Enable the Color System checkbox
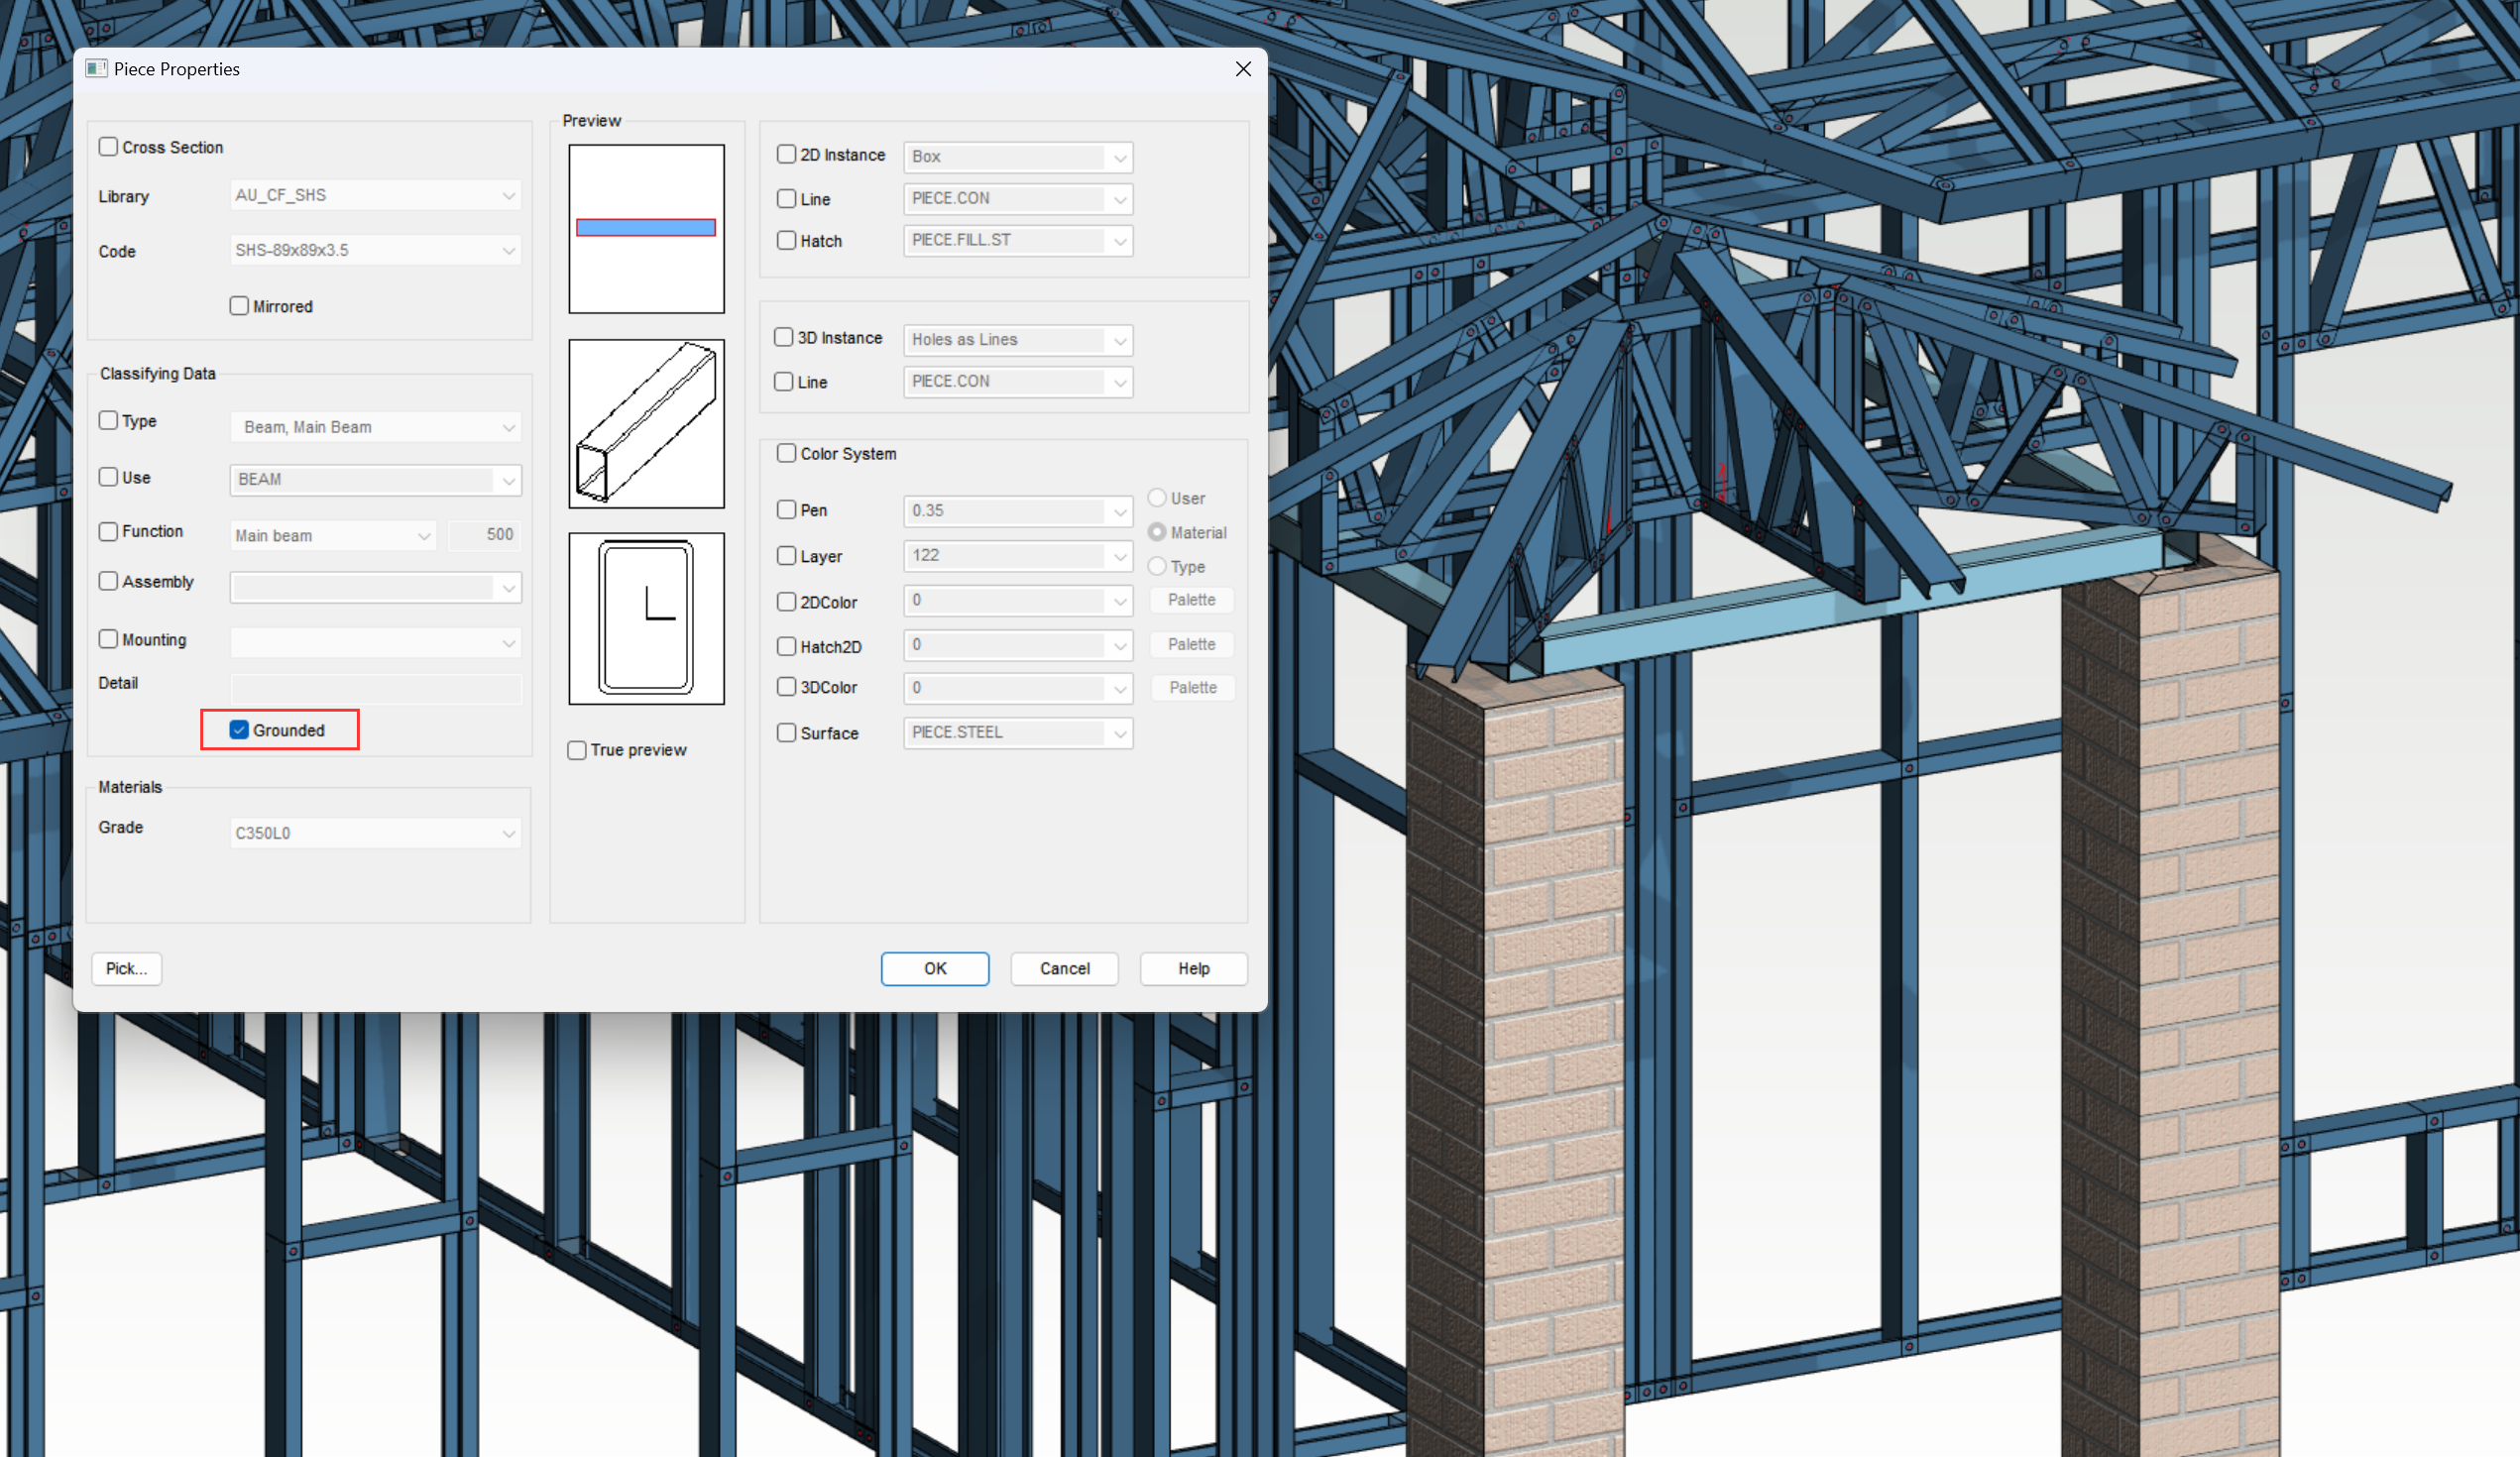Screen dimensions: 2520x1457 (x=787, y=454)
